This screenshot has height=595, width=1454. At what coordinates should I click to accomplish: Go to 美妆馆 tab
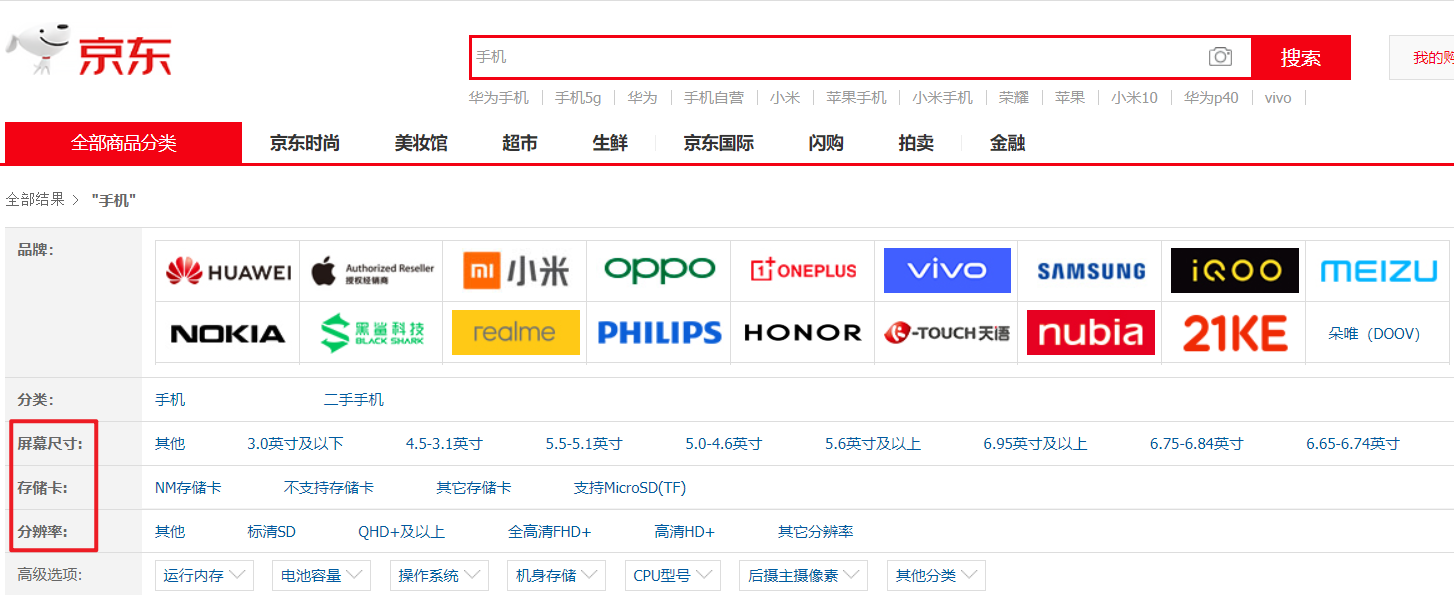point(421,143)
